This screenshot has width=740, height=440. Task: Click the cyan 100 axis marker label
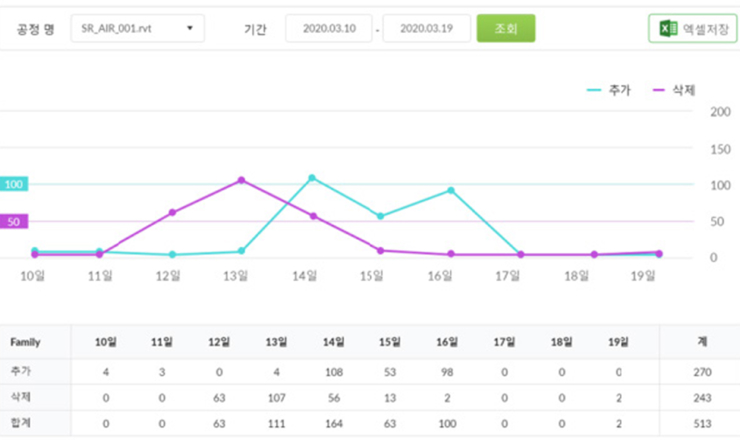coord(14,185)
